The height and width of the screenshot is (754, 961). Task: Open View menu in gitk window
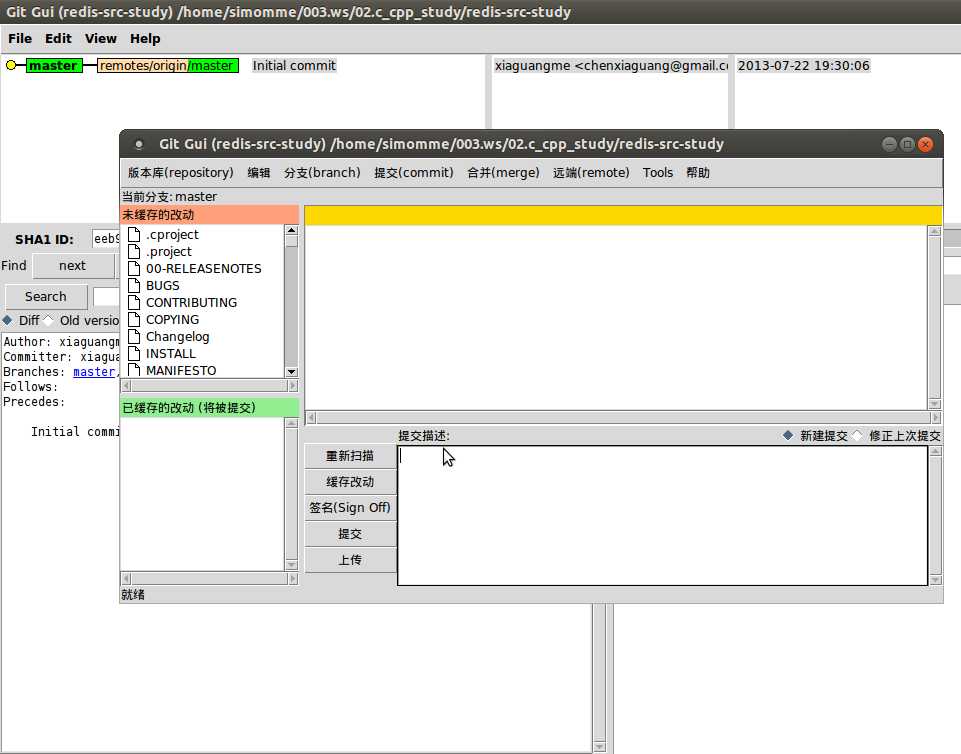pyautogui.click(x=101, y=39)
